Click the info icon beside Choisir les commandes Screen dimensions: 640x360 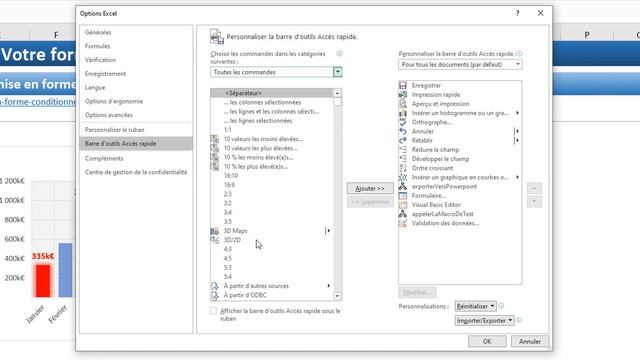click(x=339, y=53)
